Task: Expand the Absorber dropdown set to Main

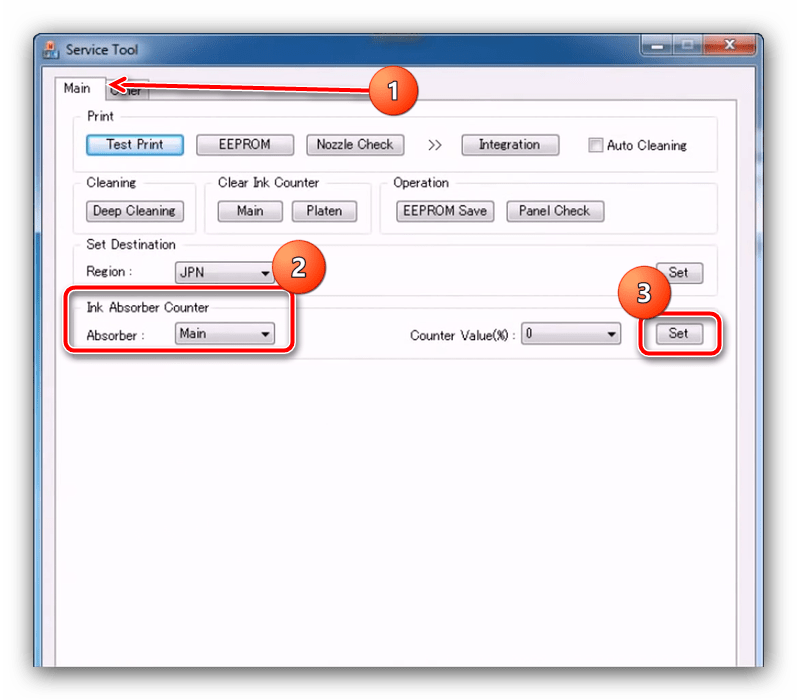Action: click(x=224, y=333)
